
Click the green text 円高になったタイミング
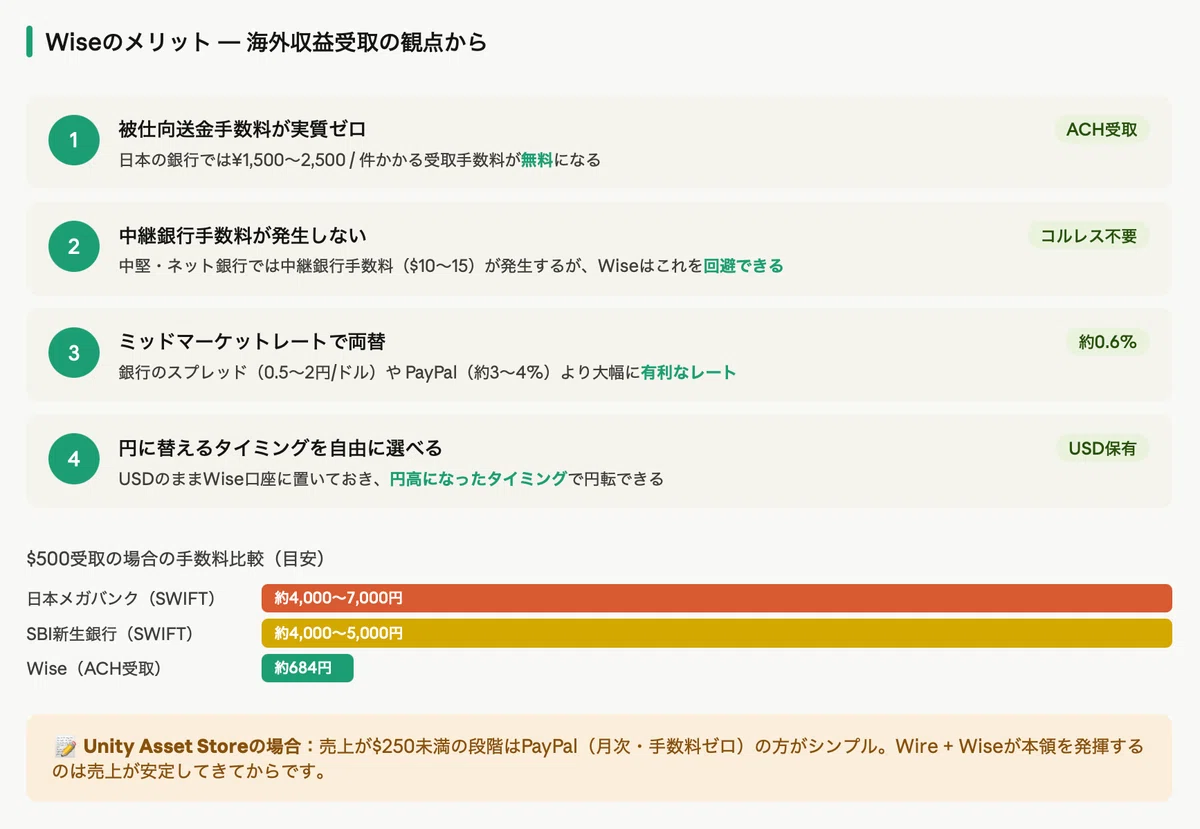pos(479,478)
